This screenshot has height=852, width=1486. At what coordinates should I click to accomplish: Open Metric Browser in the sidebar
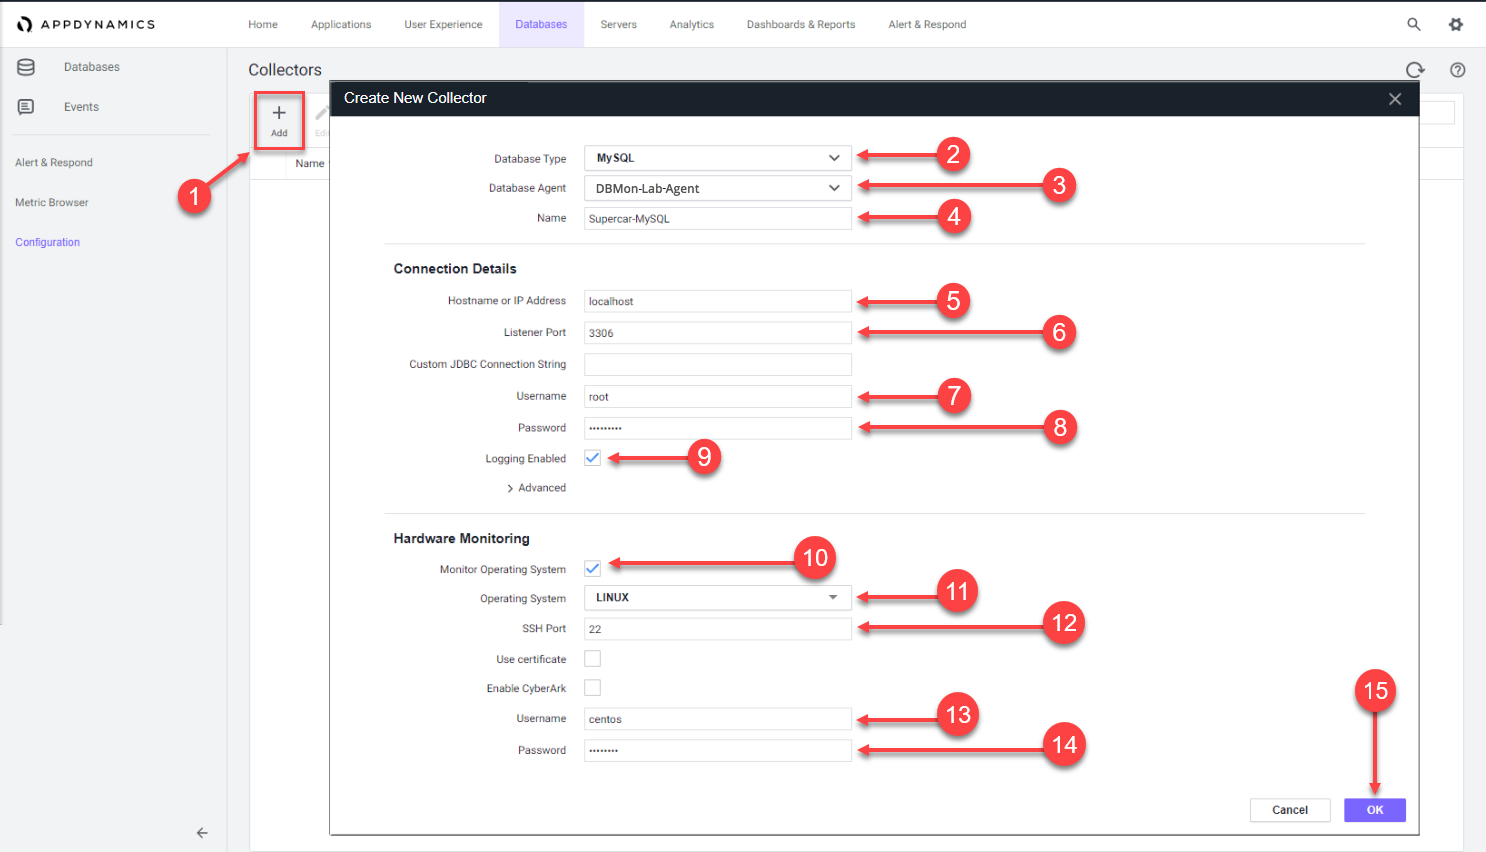[52, 202]
